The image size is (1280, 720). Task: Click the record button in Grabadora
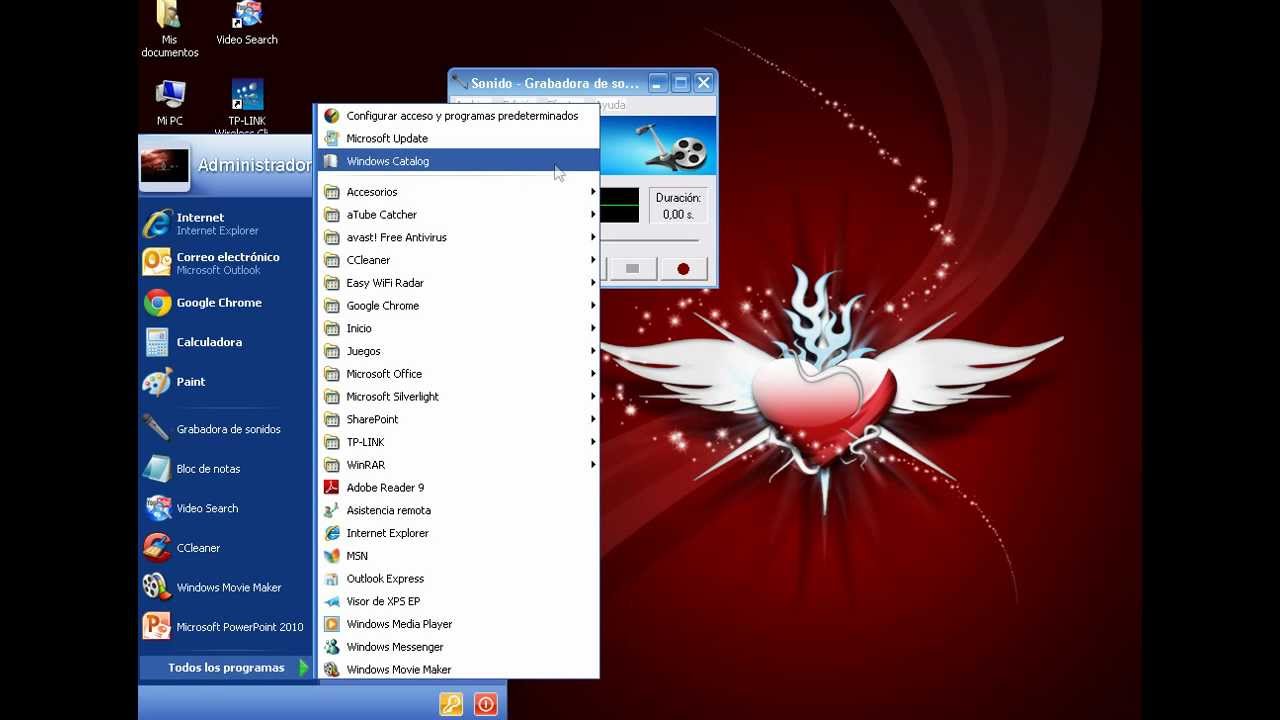coord(683,268)
